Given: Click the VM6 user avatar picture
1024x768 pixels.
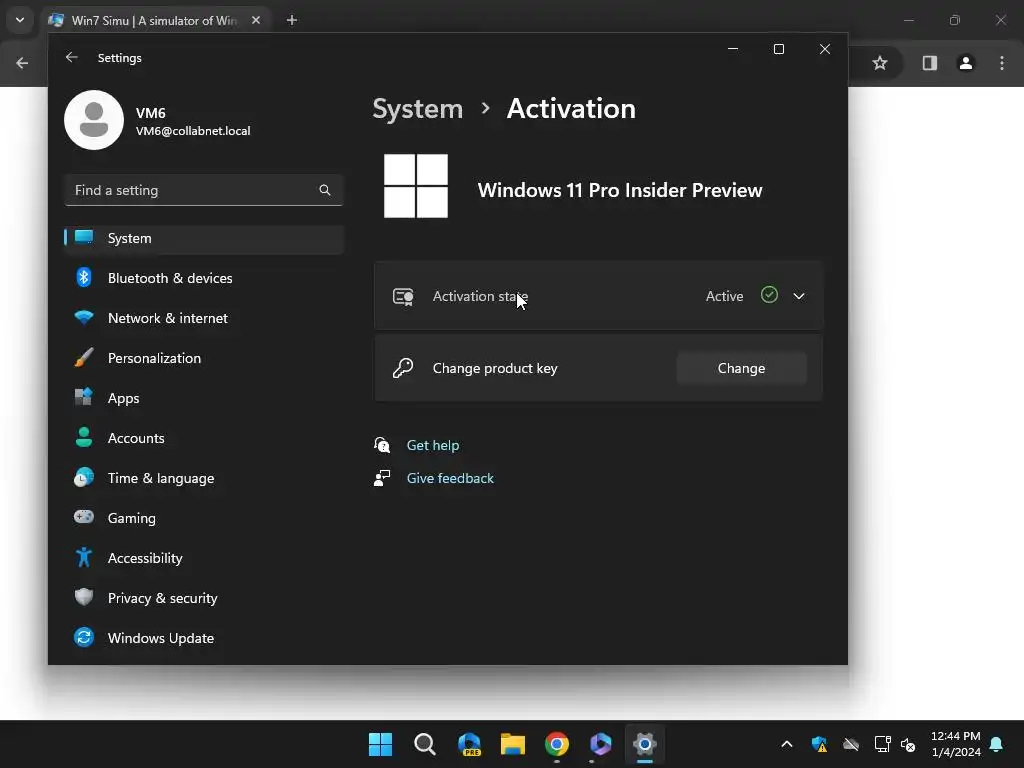Looking at the screenshot, I should point(94,120).
